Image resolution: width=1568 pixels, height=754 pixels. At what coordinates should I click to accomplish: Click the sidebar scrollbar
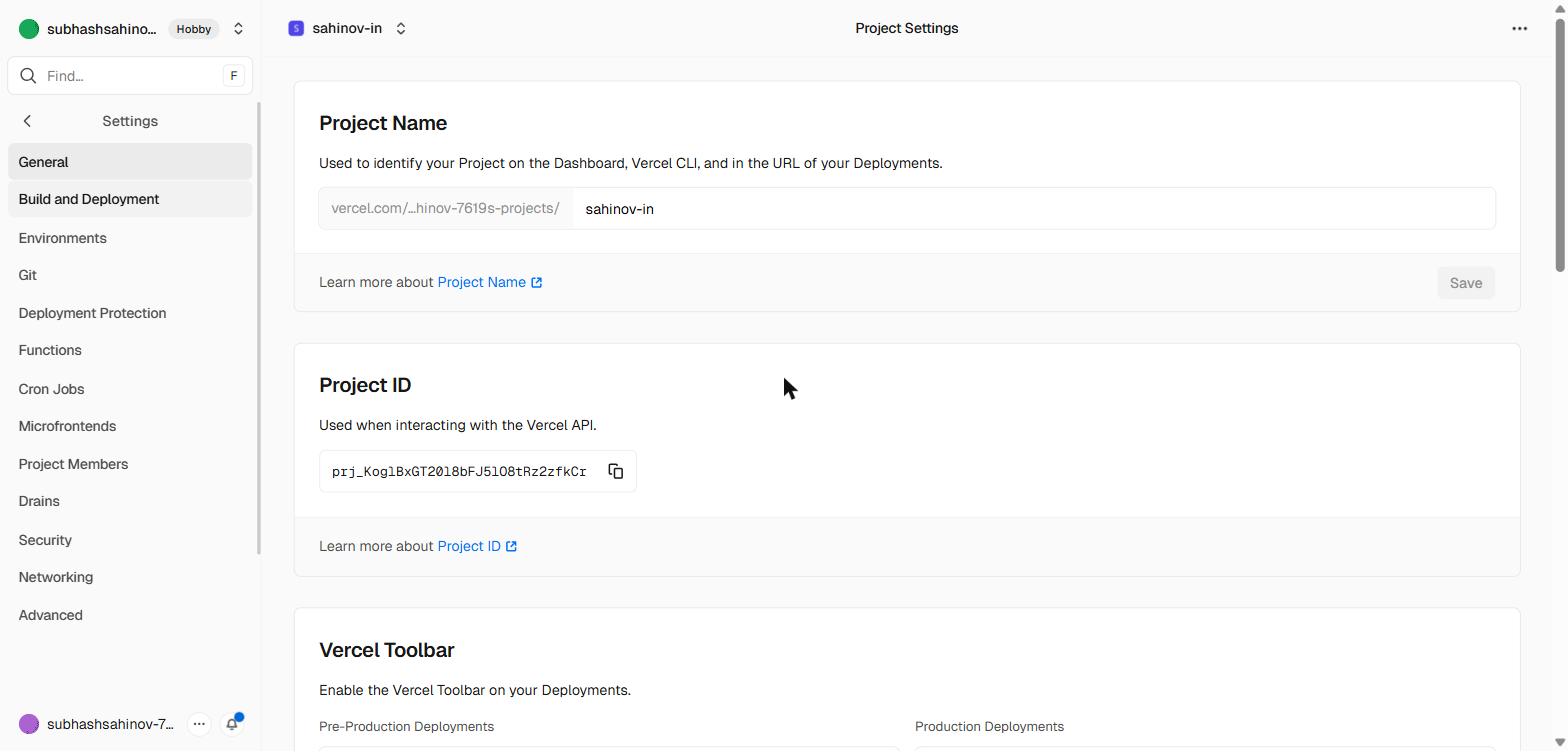[259, 328]
